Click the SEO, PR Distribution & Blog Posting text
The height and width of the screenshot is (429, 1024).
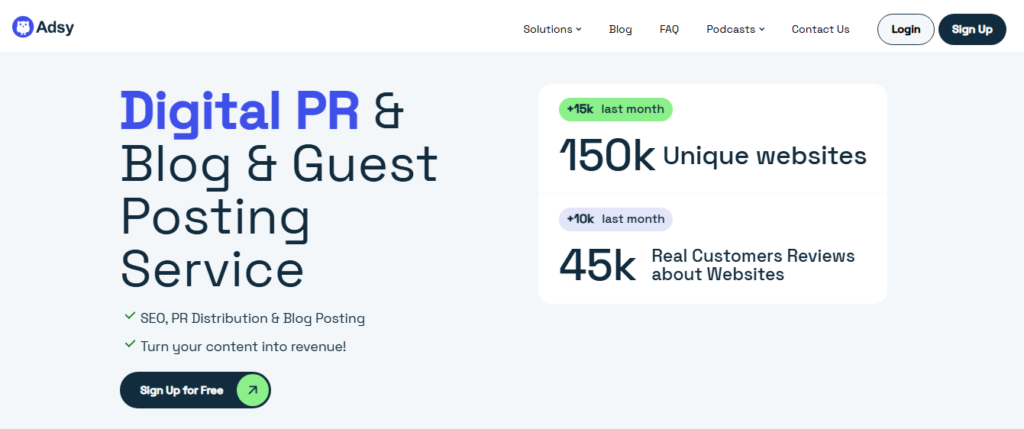[x=253, y=319]
